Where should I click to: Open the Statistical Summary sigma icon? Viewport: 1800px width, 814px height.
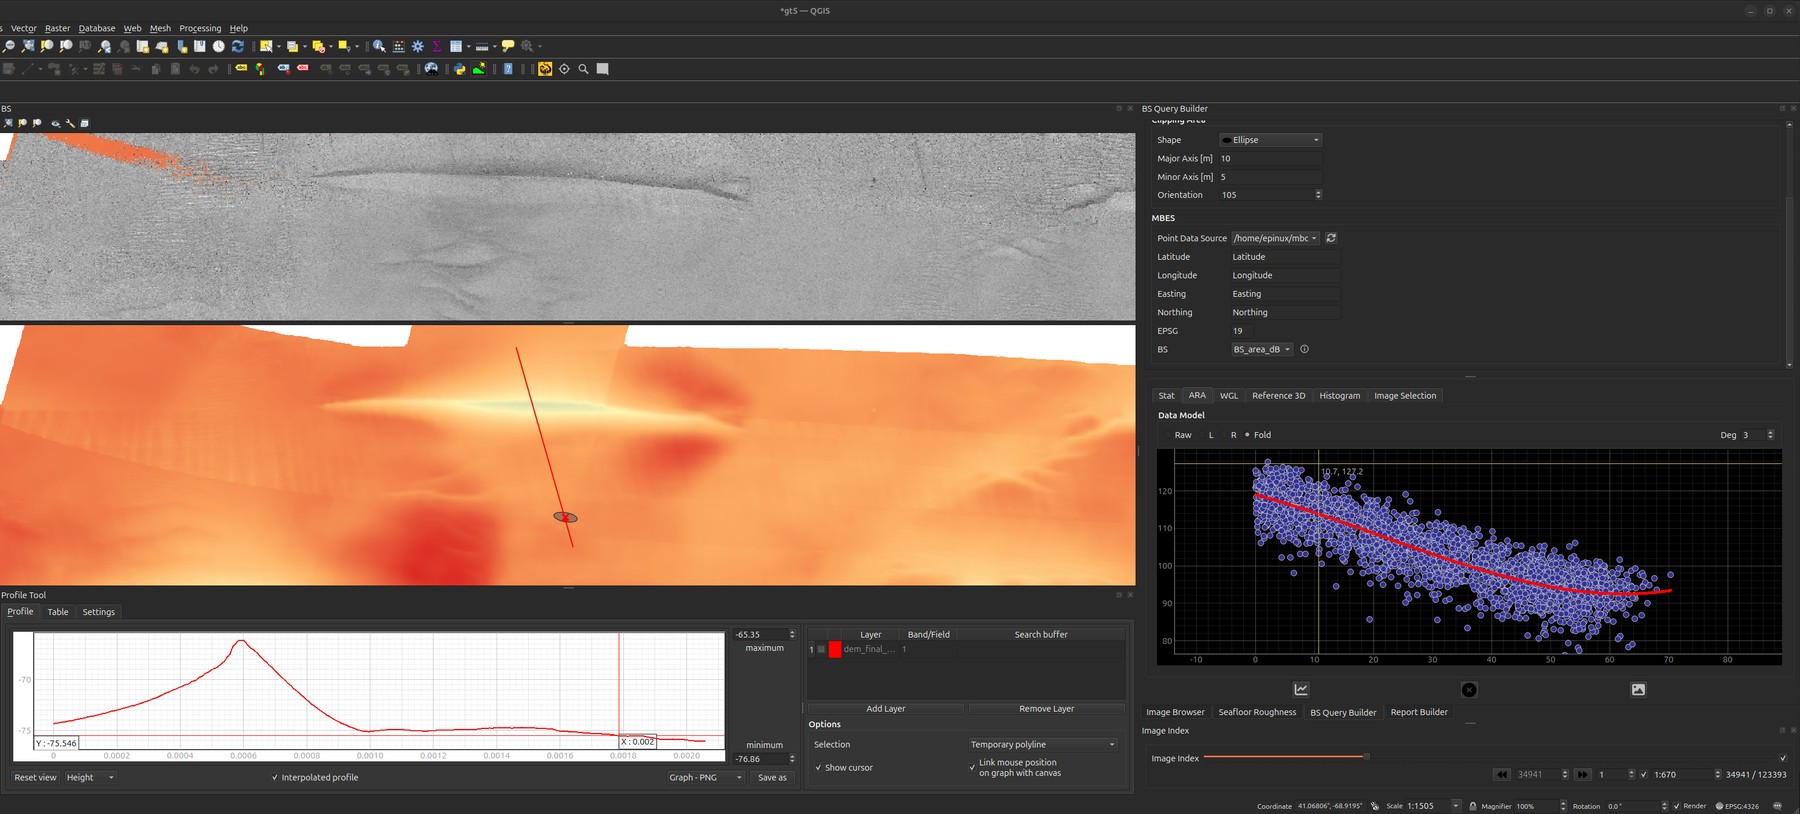[x=437, y=46]
